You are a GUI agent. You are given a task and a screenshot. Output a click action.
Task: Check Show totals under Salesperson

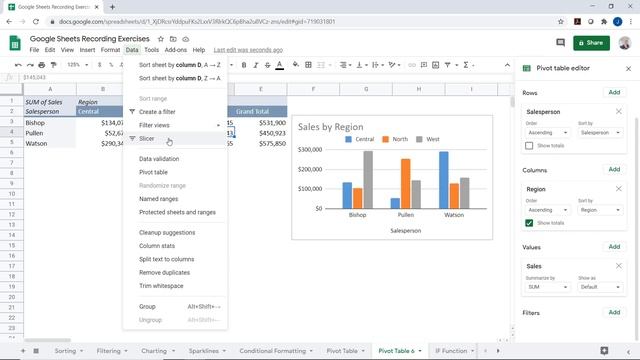coord(529,146)
